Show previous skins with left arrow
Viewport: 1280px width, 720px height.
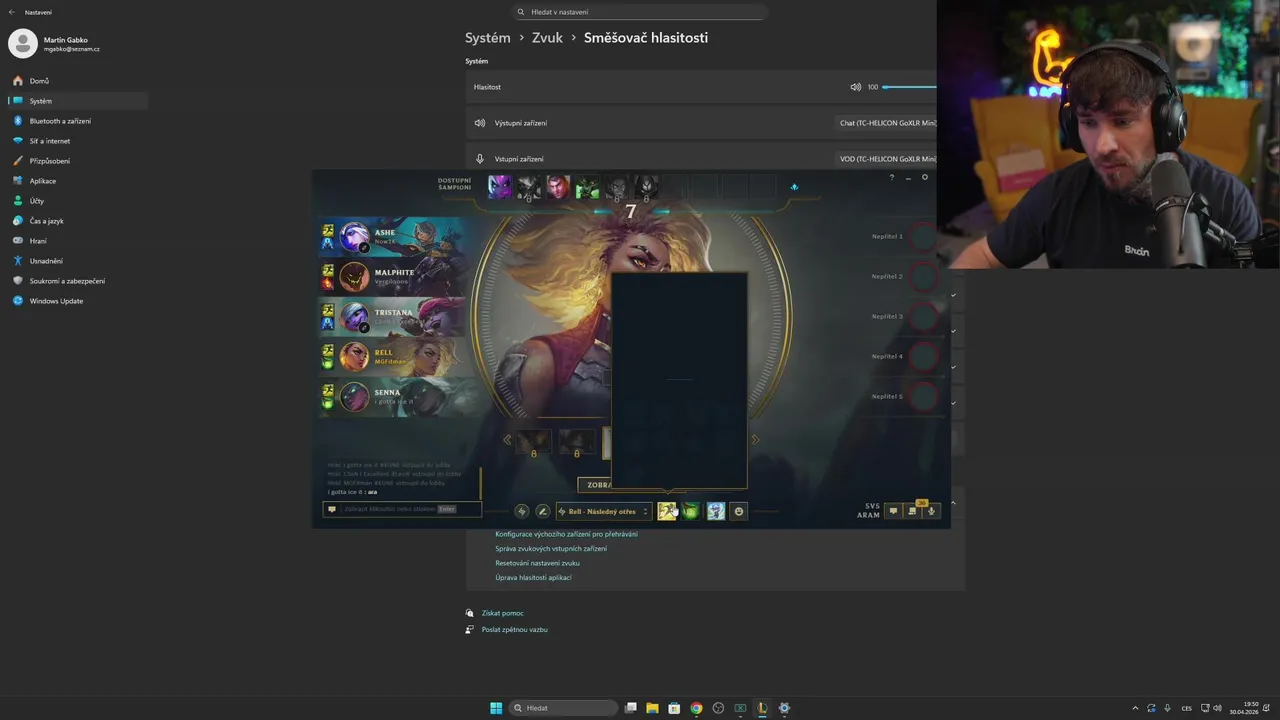[507, 440]
